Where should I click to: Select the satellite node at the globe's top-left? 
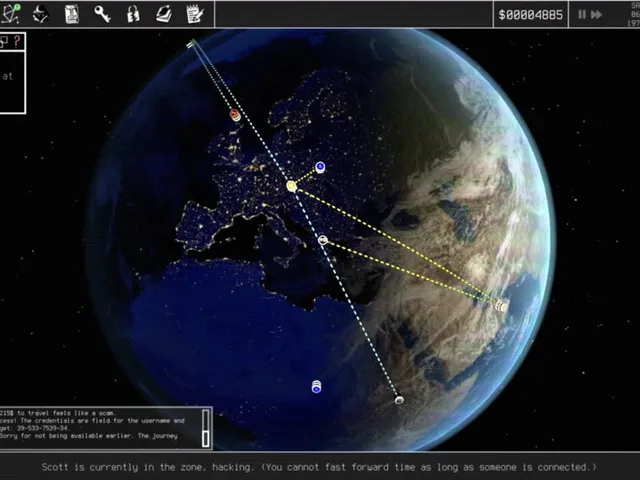point(192,44)
